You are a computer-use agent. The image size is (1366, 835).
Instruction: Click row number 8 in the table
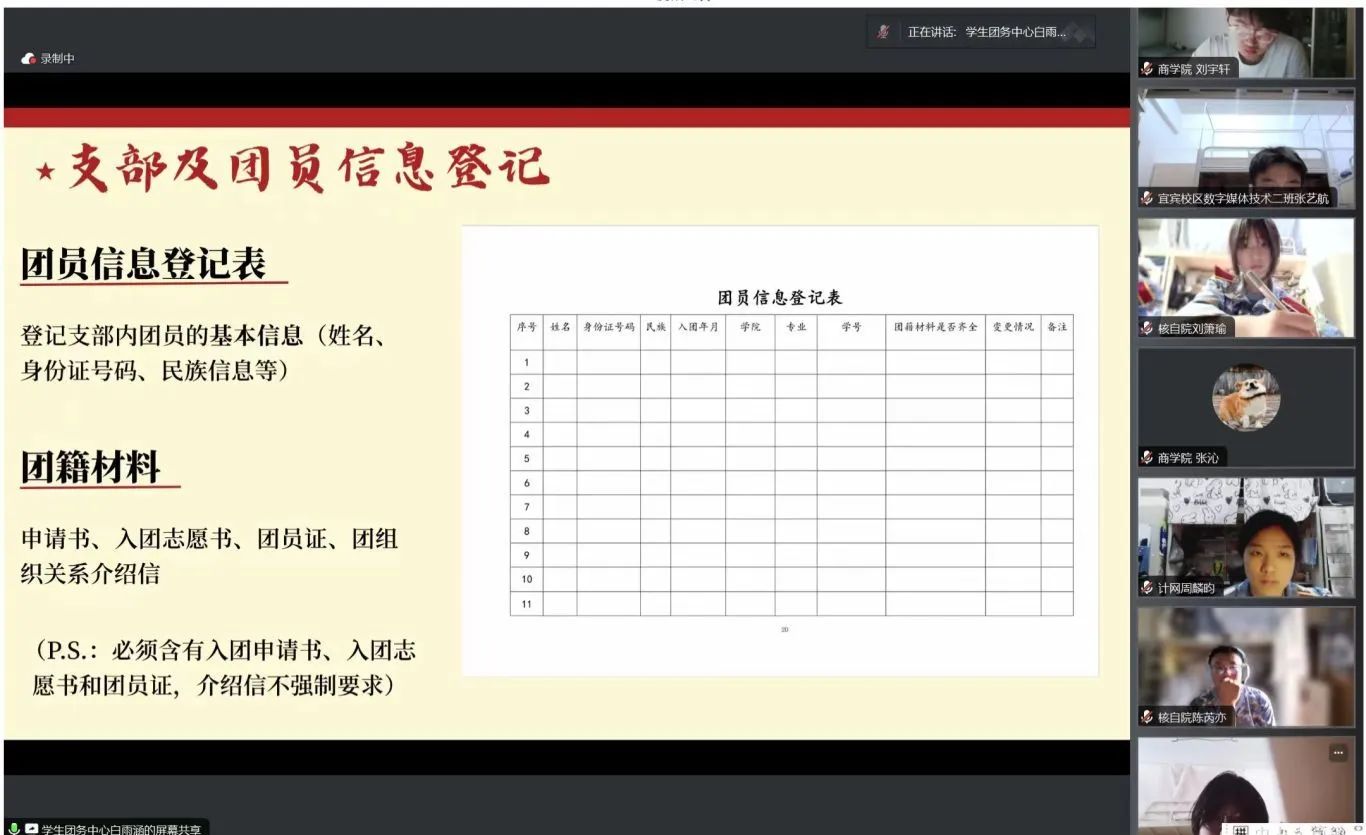(x=526, y=531)
